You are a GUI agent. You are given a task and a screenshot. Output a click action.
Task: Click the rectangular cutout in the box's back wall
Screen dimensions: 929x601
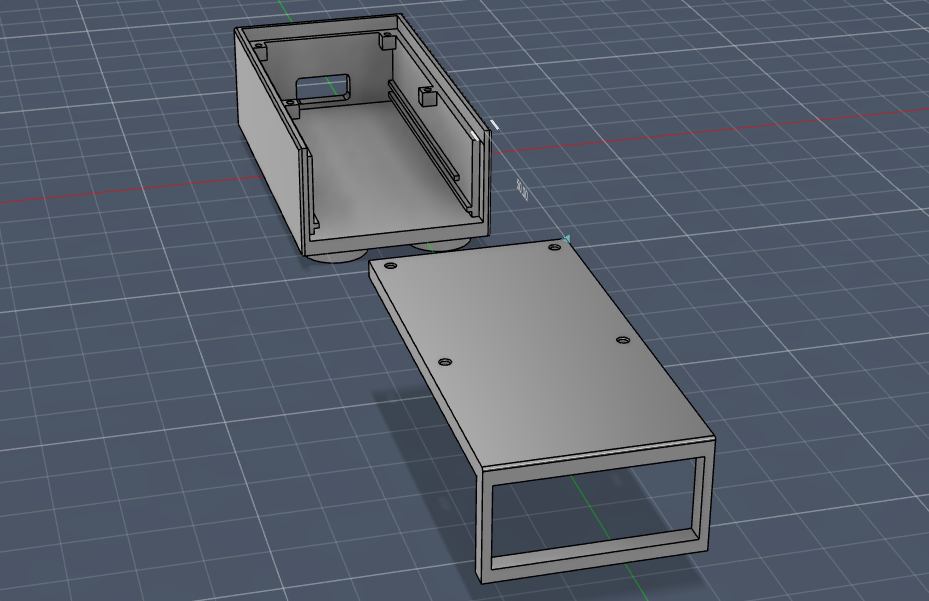323,88
